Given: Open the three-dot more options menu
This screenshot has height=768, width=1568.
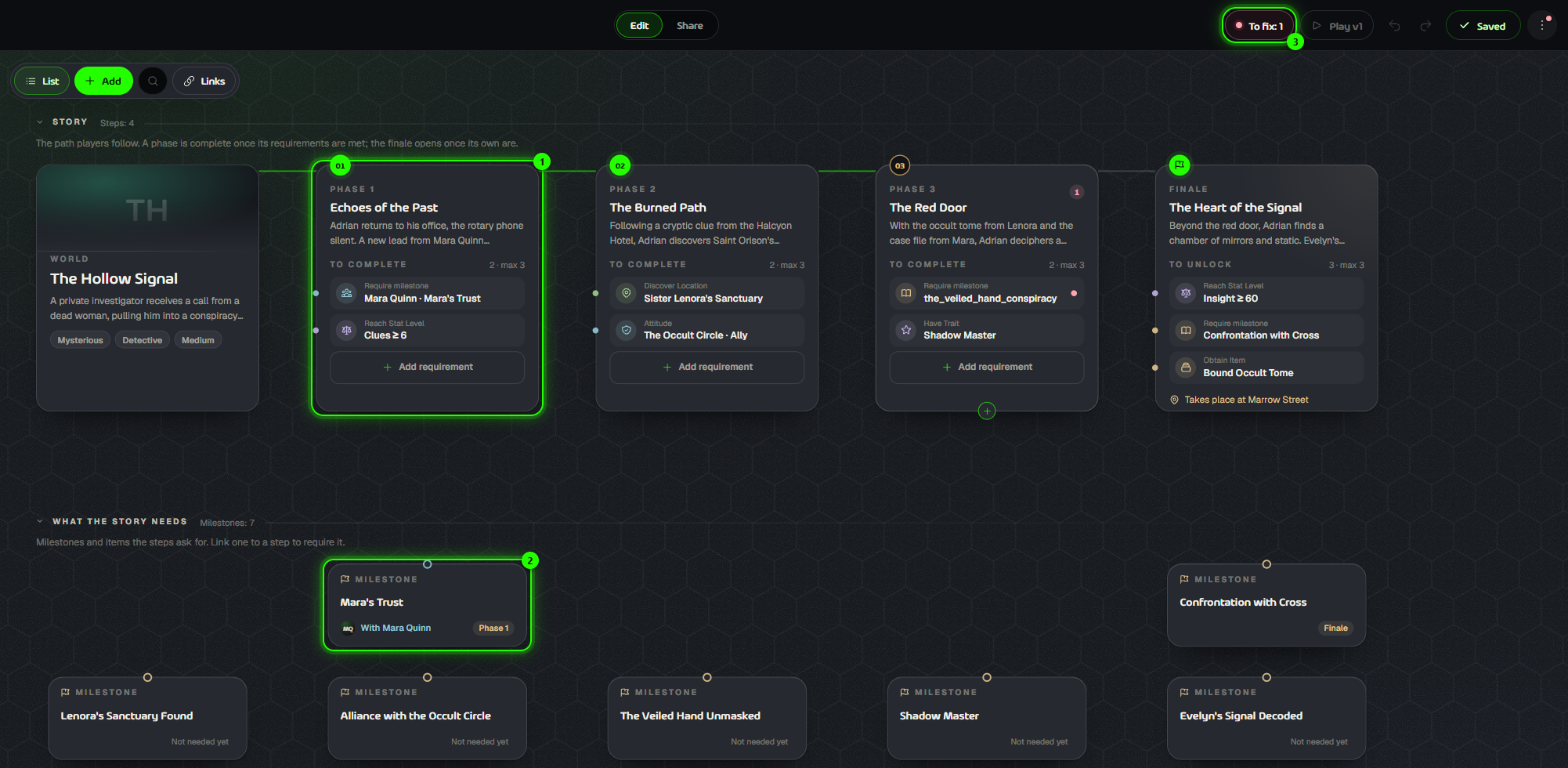Looking at the screenshot, I should 1542,26.
